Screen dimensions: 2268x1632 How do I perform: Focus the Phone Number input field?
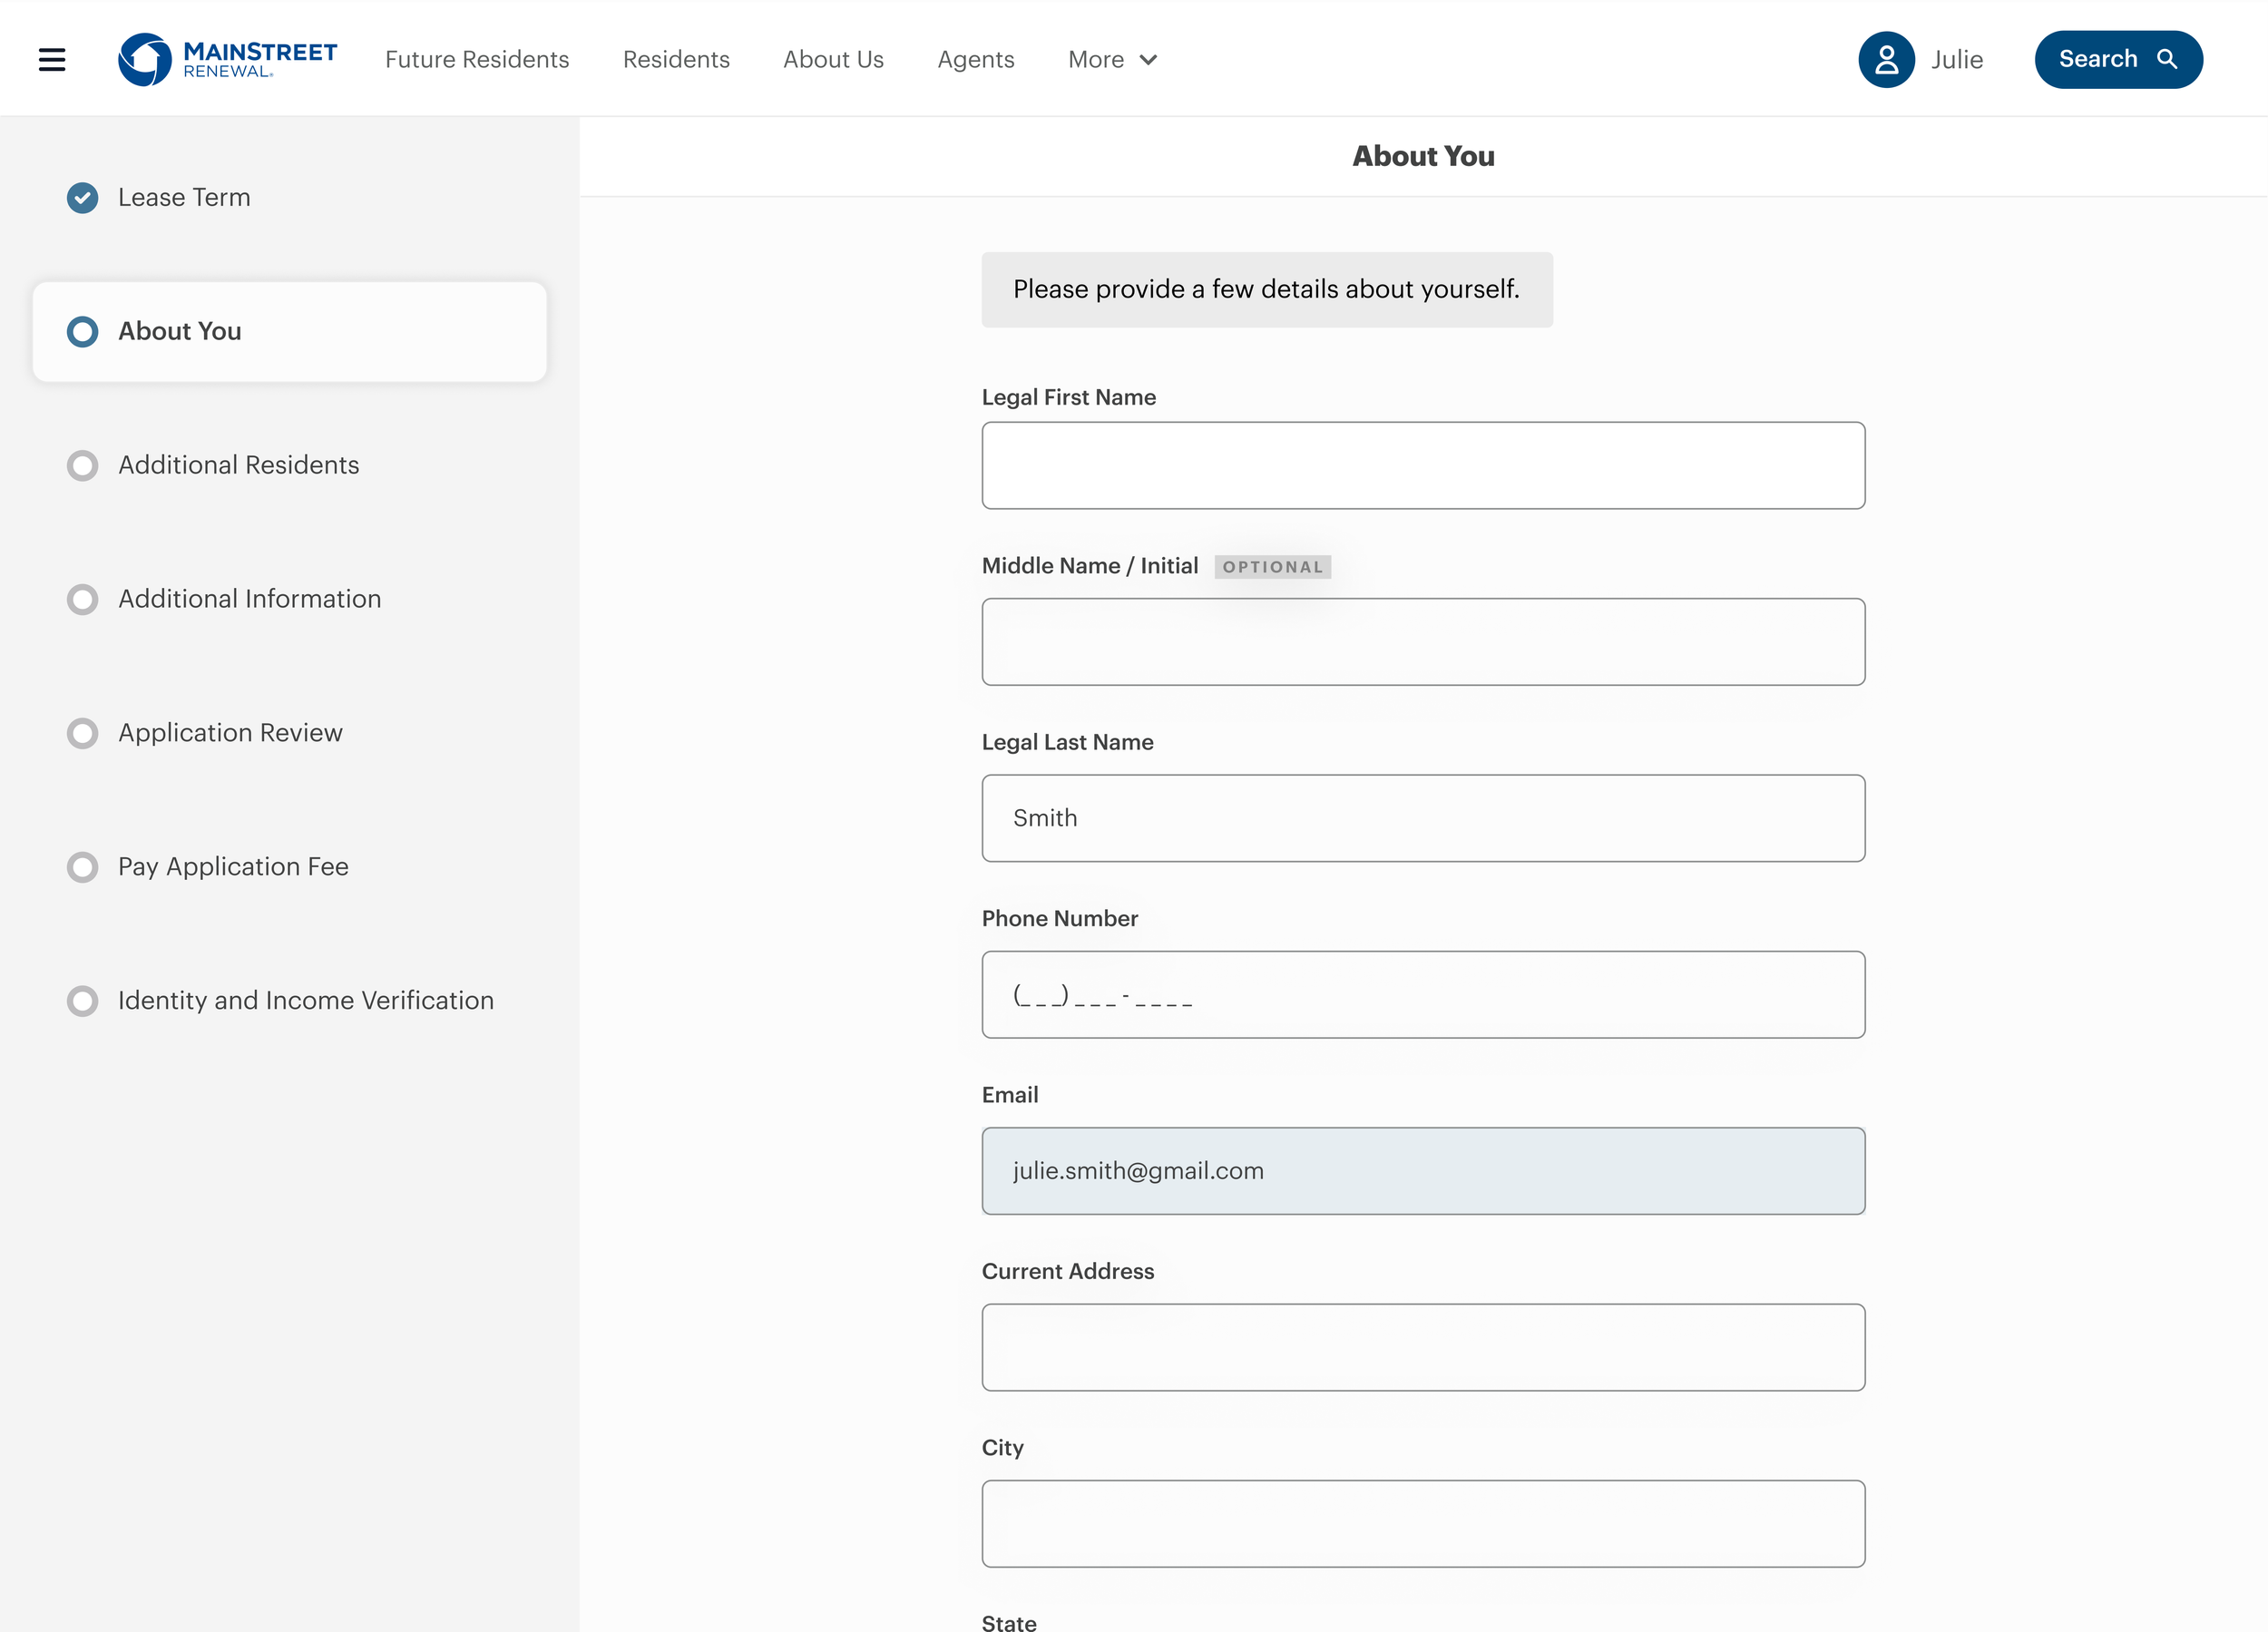click(1423, 995)
